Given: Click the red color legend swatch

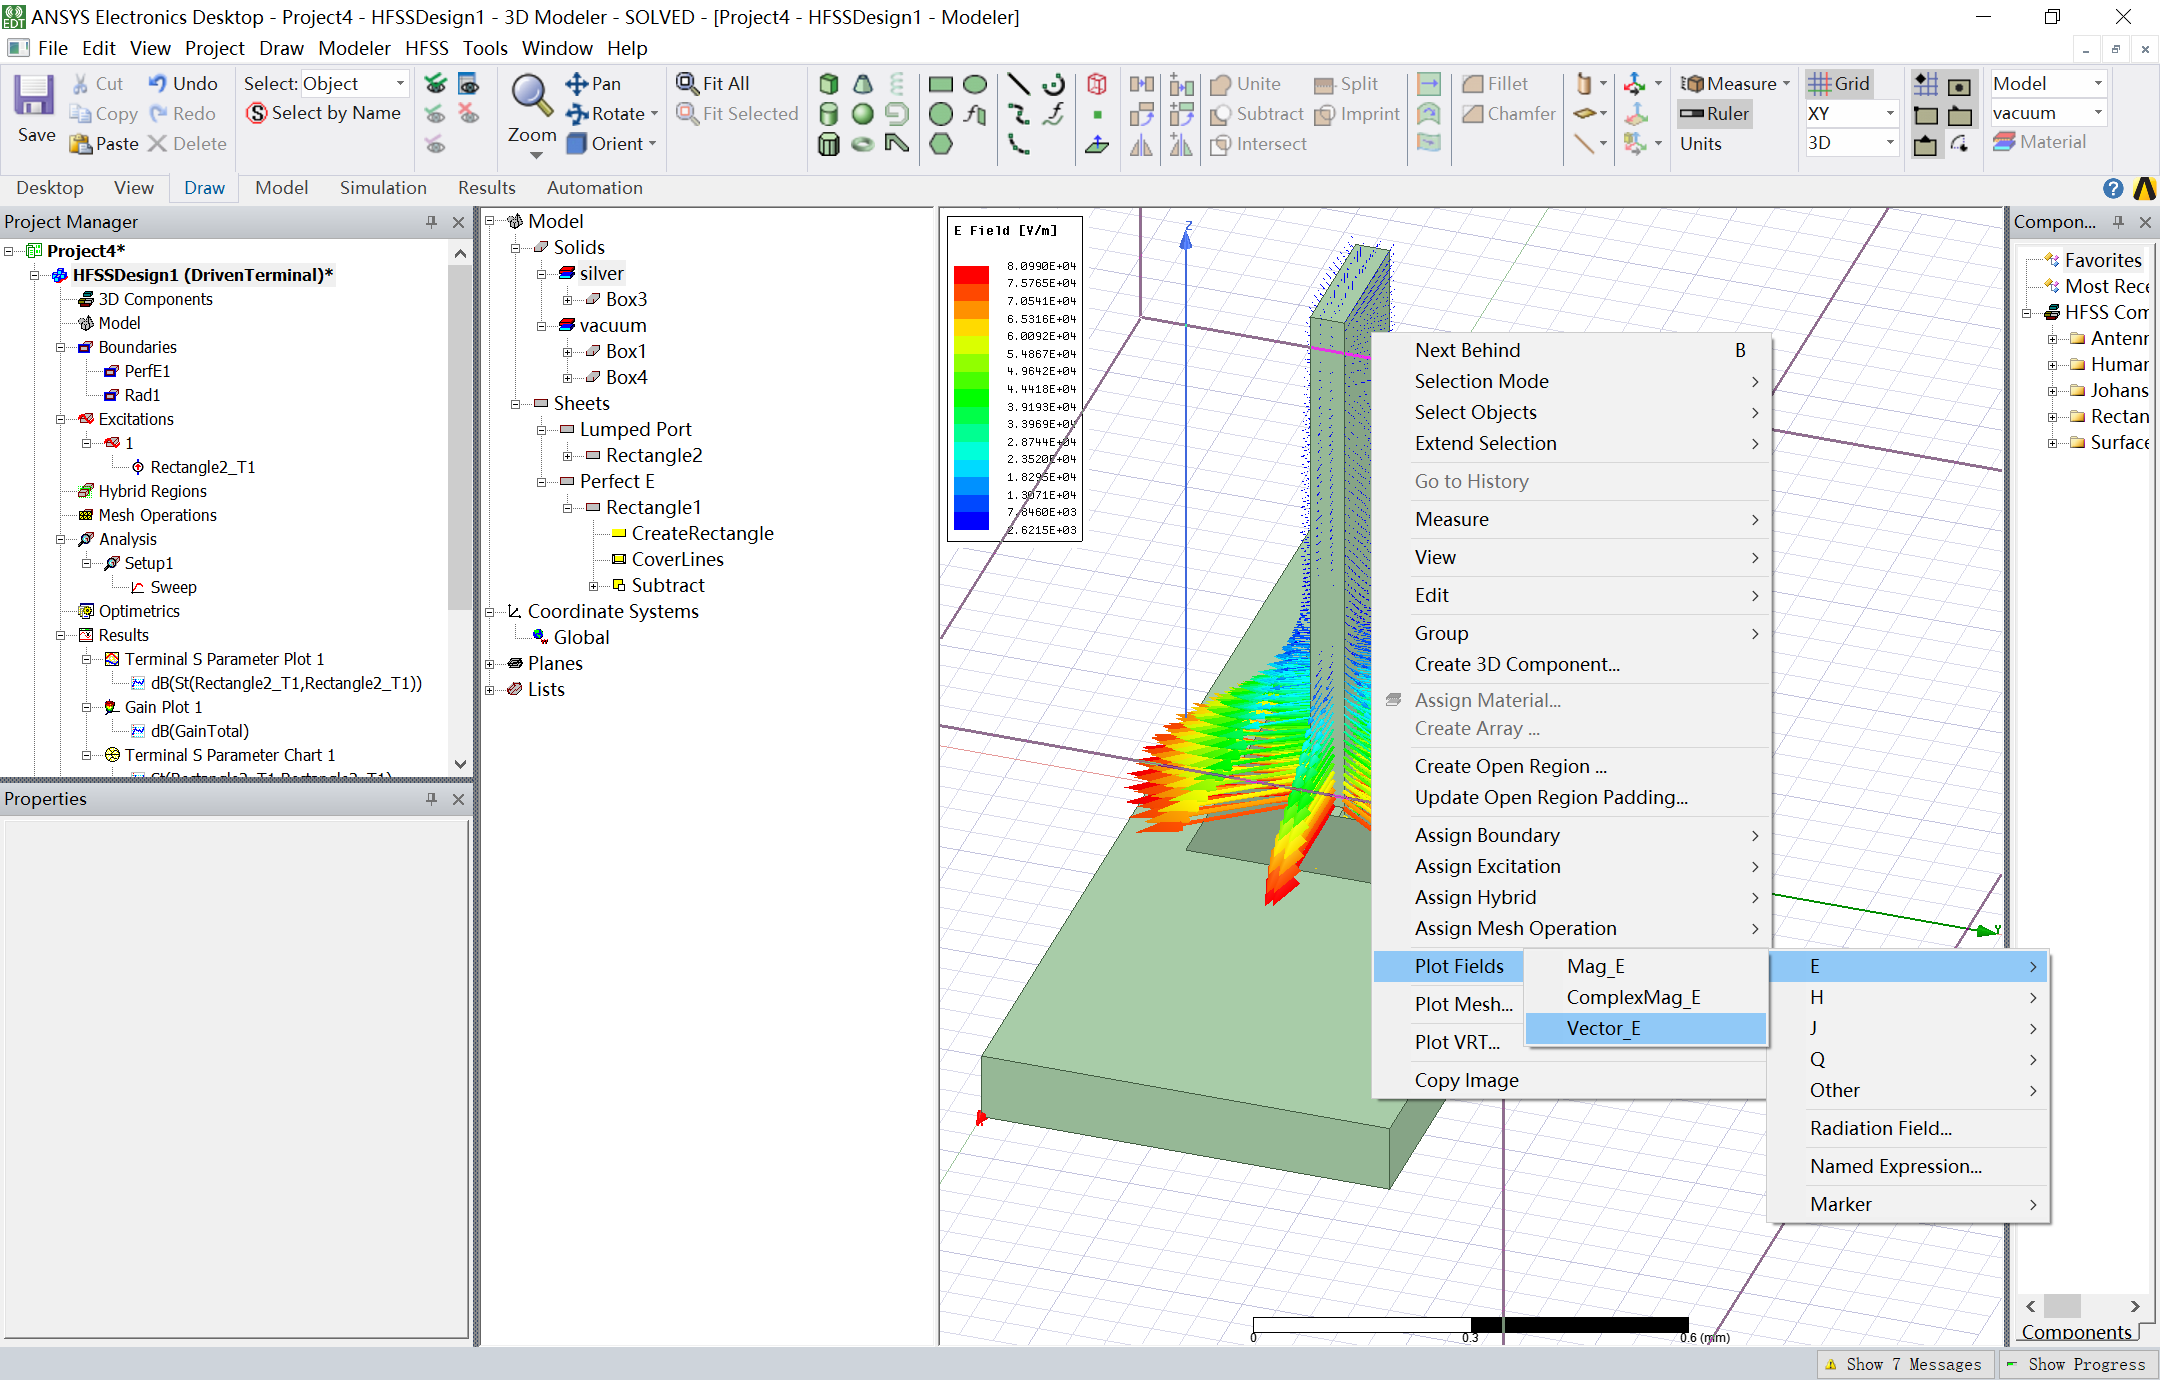Looking at the screenshot, I should click(x=970, y=274).
